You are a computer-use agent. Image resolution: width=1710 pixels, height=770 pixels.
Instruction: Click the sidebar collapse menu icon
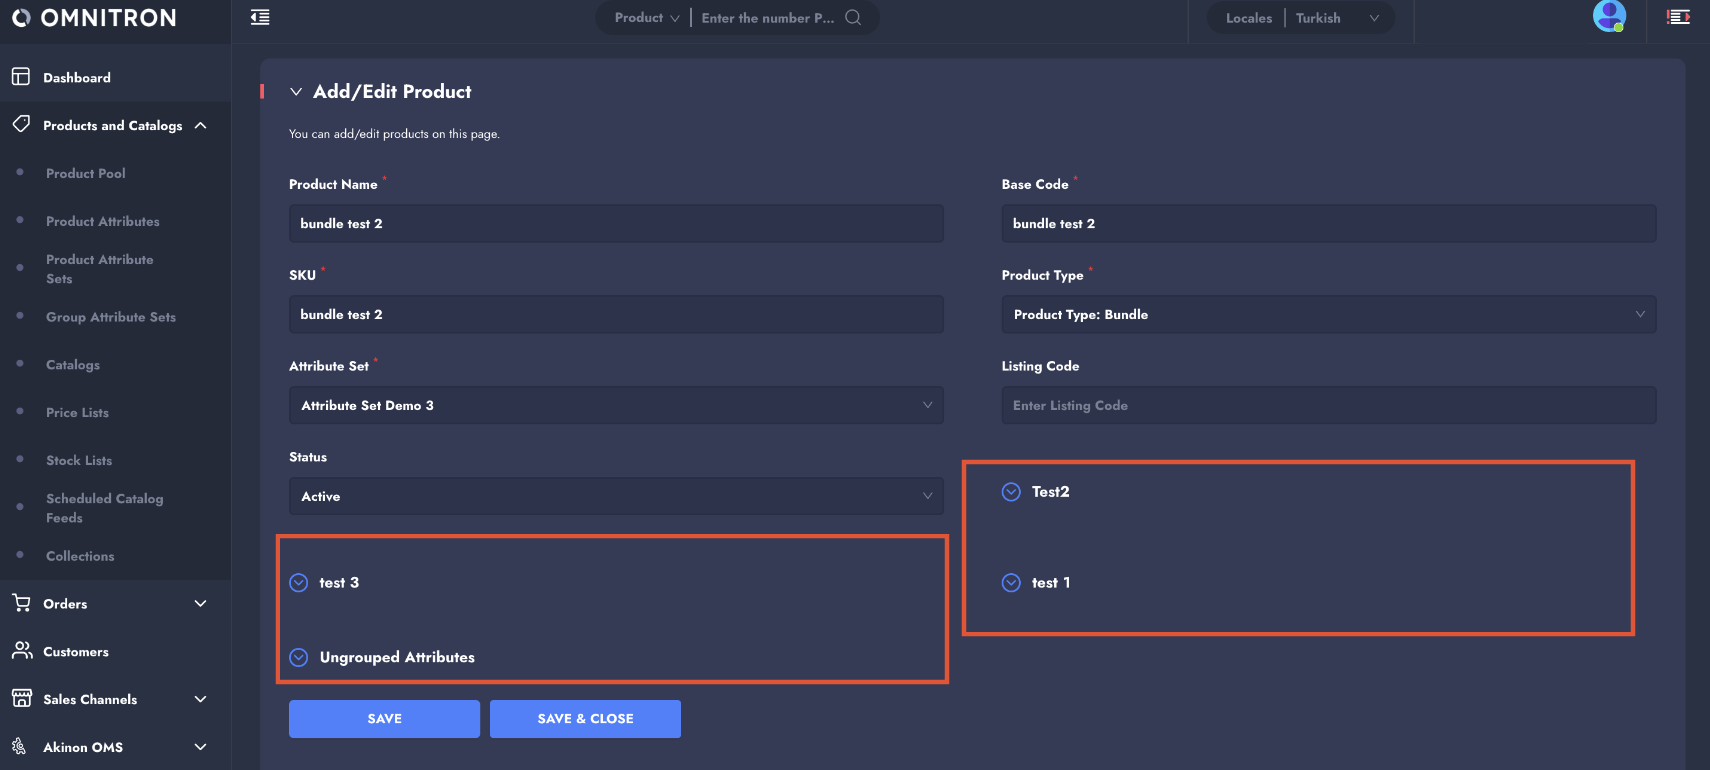[x=260, y=17]
